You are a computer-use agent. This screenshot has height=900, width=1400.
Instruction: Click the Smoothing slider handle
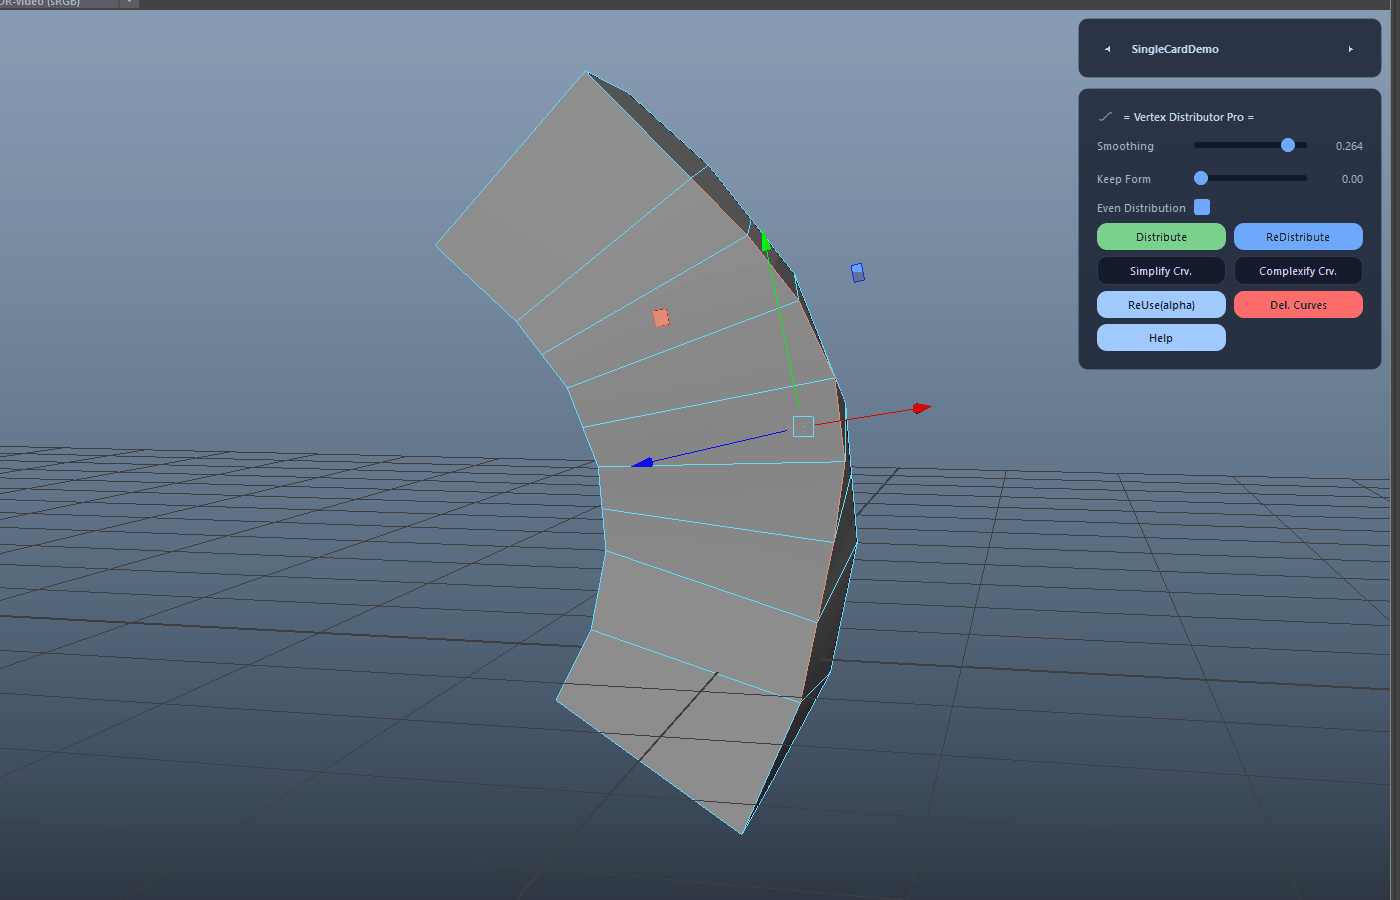(x=1288, y=145)
